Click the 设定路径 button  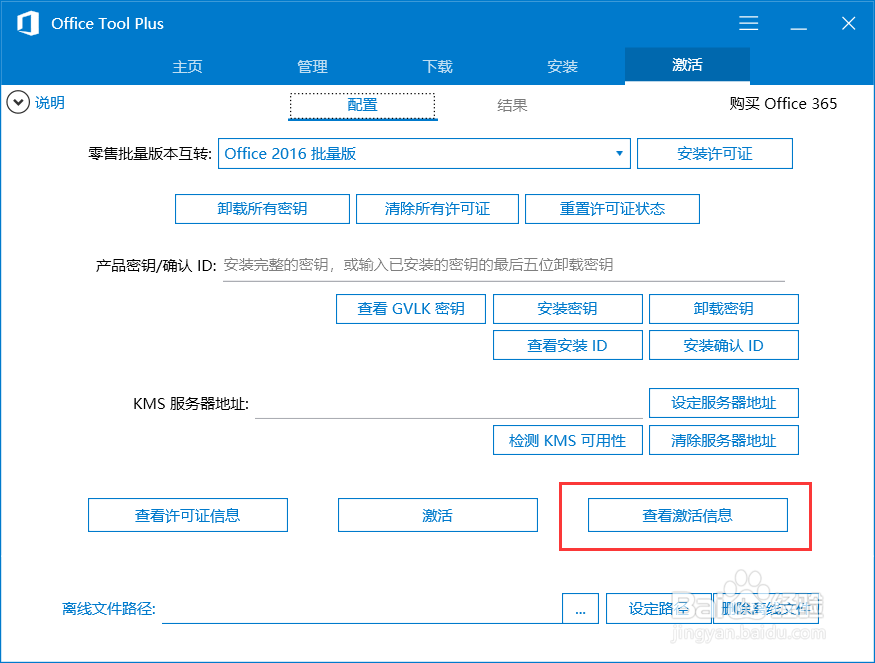coord(658,608)
